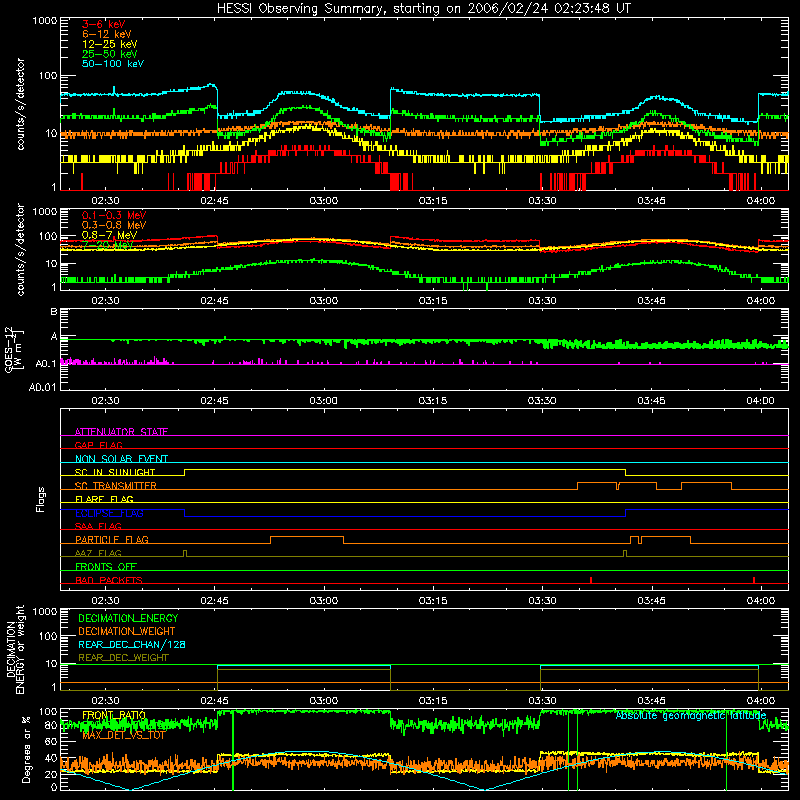Select the A0.1 tick label on GOES axis
Image resolution: width=800 pixels, height=800 pixels.
(x=46, y=364)
